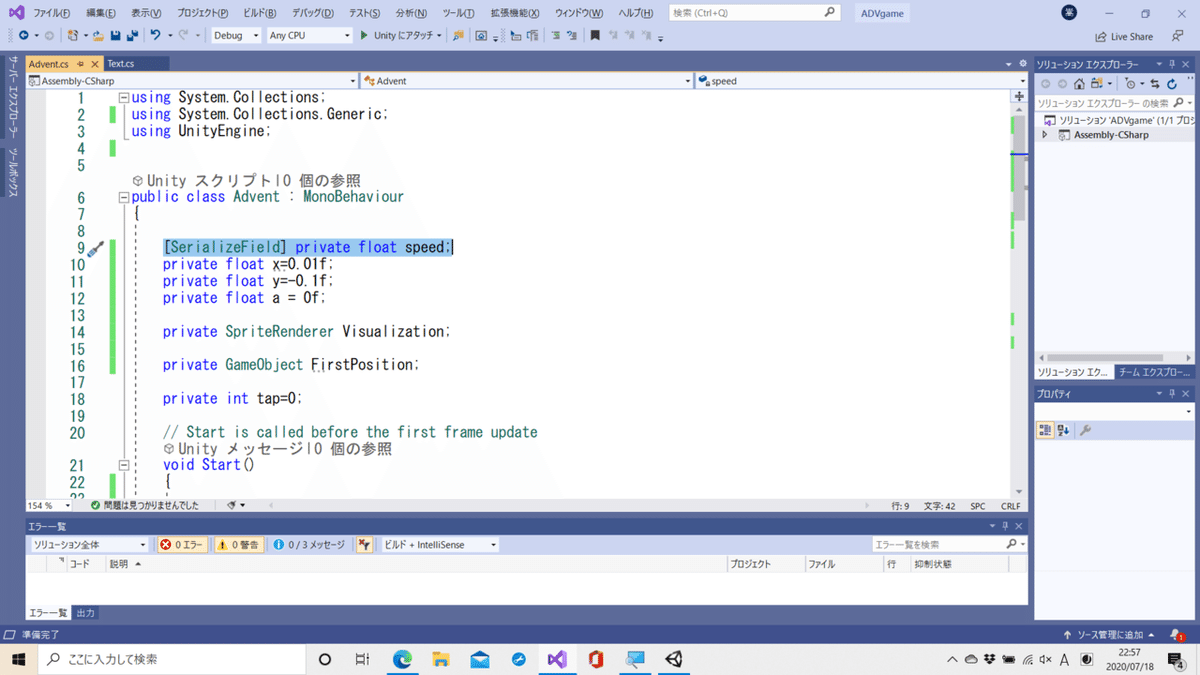Click the 説明 column header in the error list
Screen dimensions: 1200x675
point(119,565)
